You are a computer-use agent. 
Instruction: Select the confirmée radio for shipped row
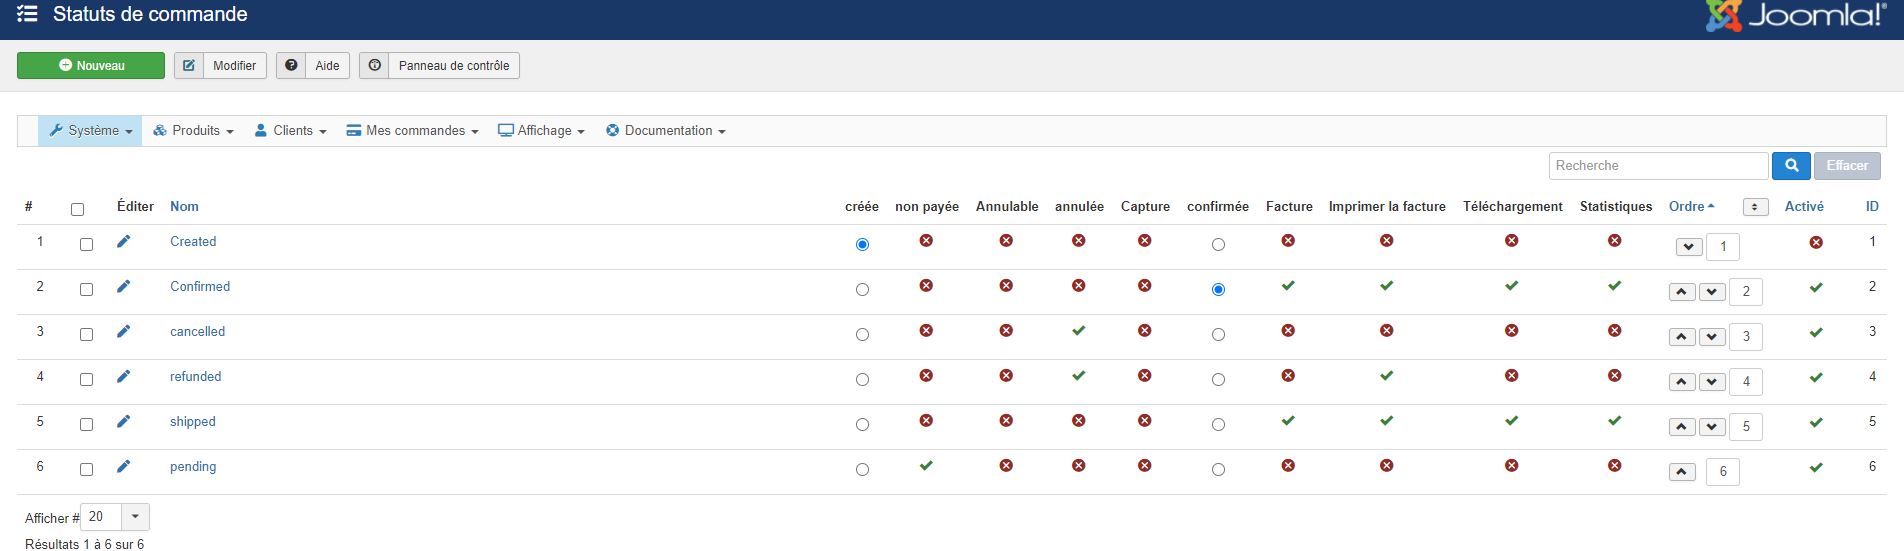point(1218,425)
